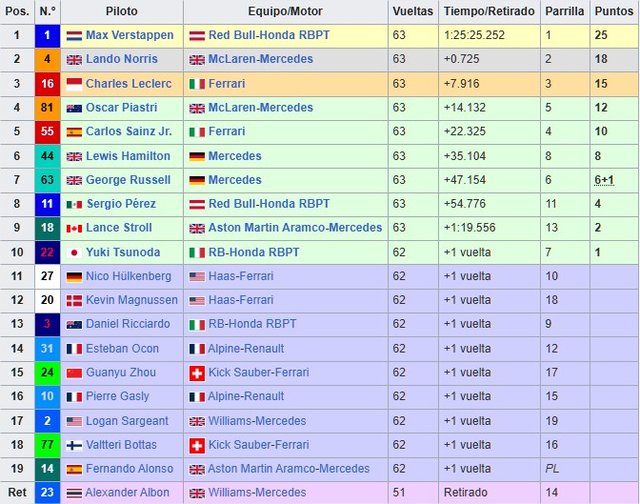Open the Max Verstappen driver link
Screen dimensions: 640x504
click(x=130, y=35)
